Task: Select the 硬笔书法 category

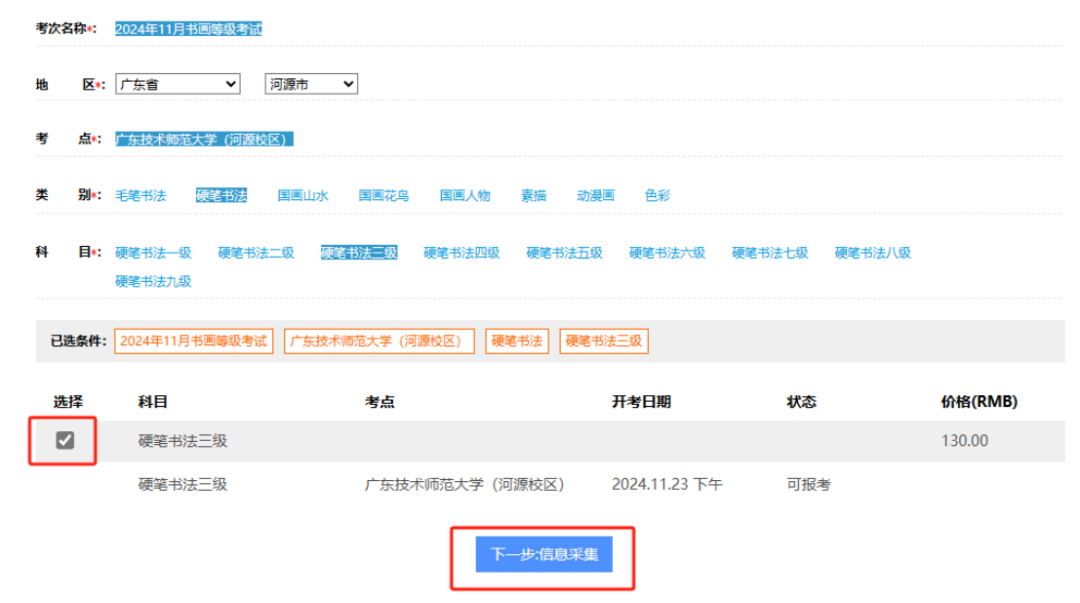Action: click(x=221, y=196)
